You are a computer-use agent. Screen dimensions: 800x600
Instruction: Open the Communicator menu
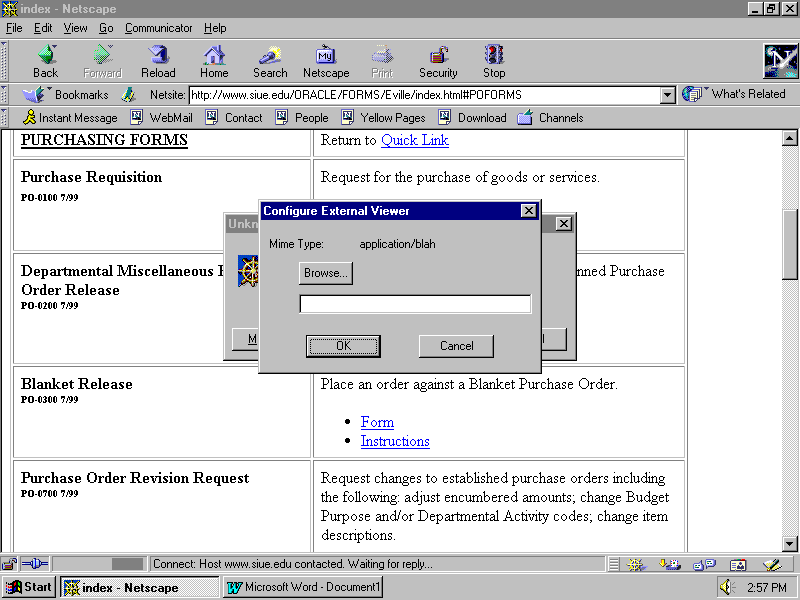click(159, 28)
